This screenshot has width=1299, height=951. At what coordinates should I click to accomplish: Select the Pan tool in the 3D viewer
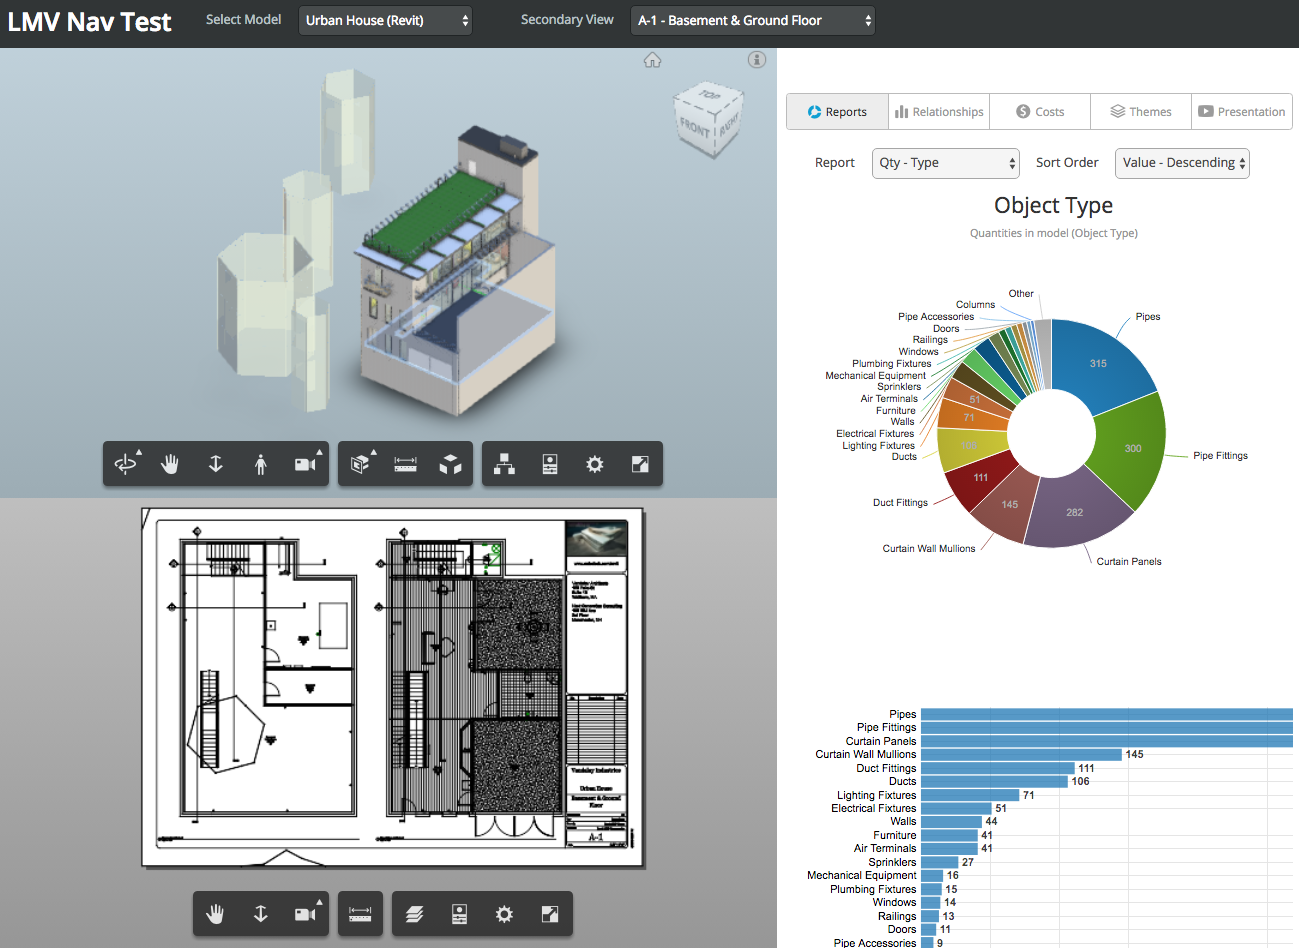pyautogui.click(x=170, y=463)
